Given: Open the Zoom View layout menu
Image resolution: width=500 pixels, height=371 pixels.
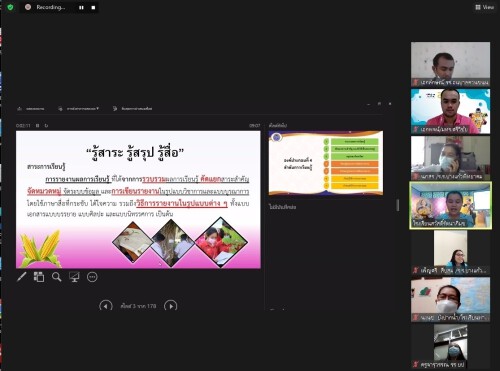Looking at the screenshot, I should coord(484,7).
